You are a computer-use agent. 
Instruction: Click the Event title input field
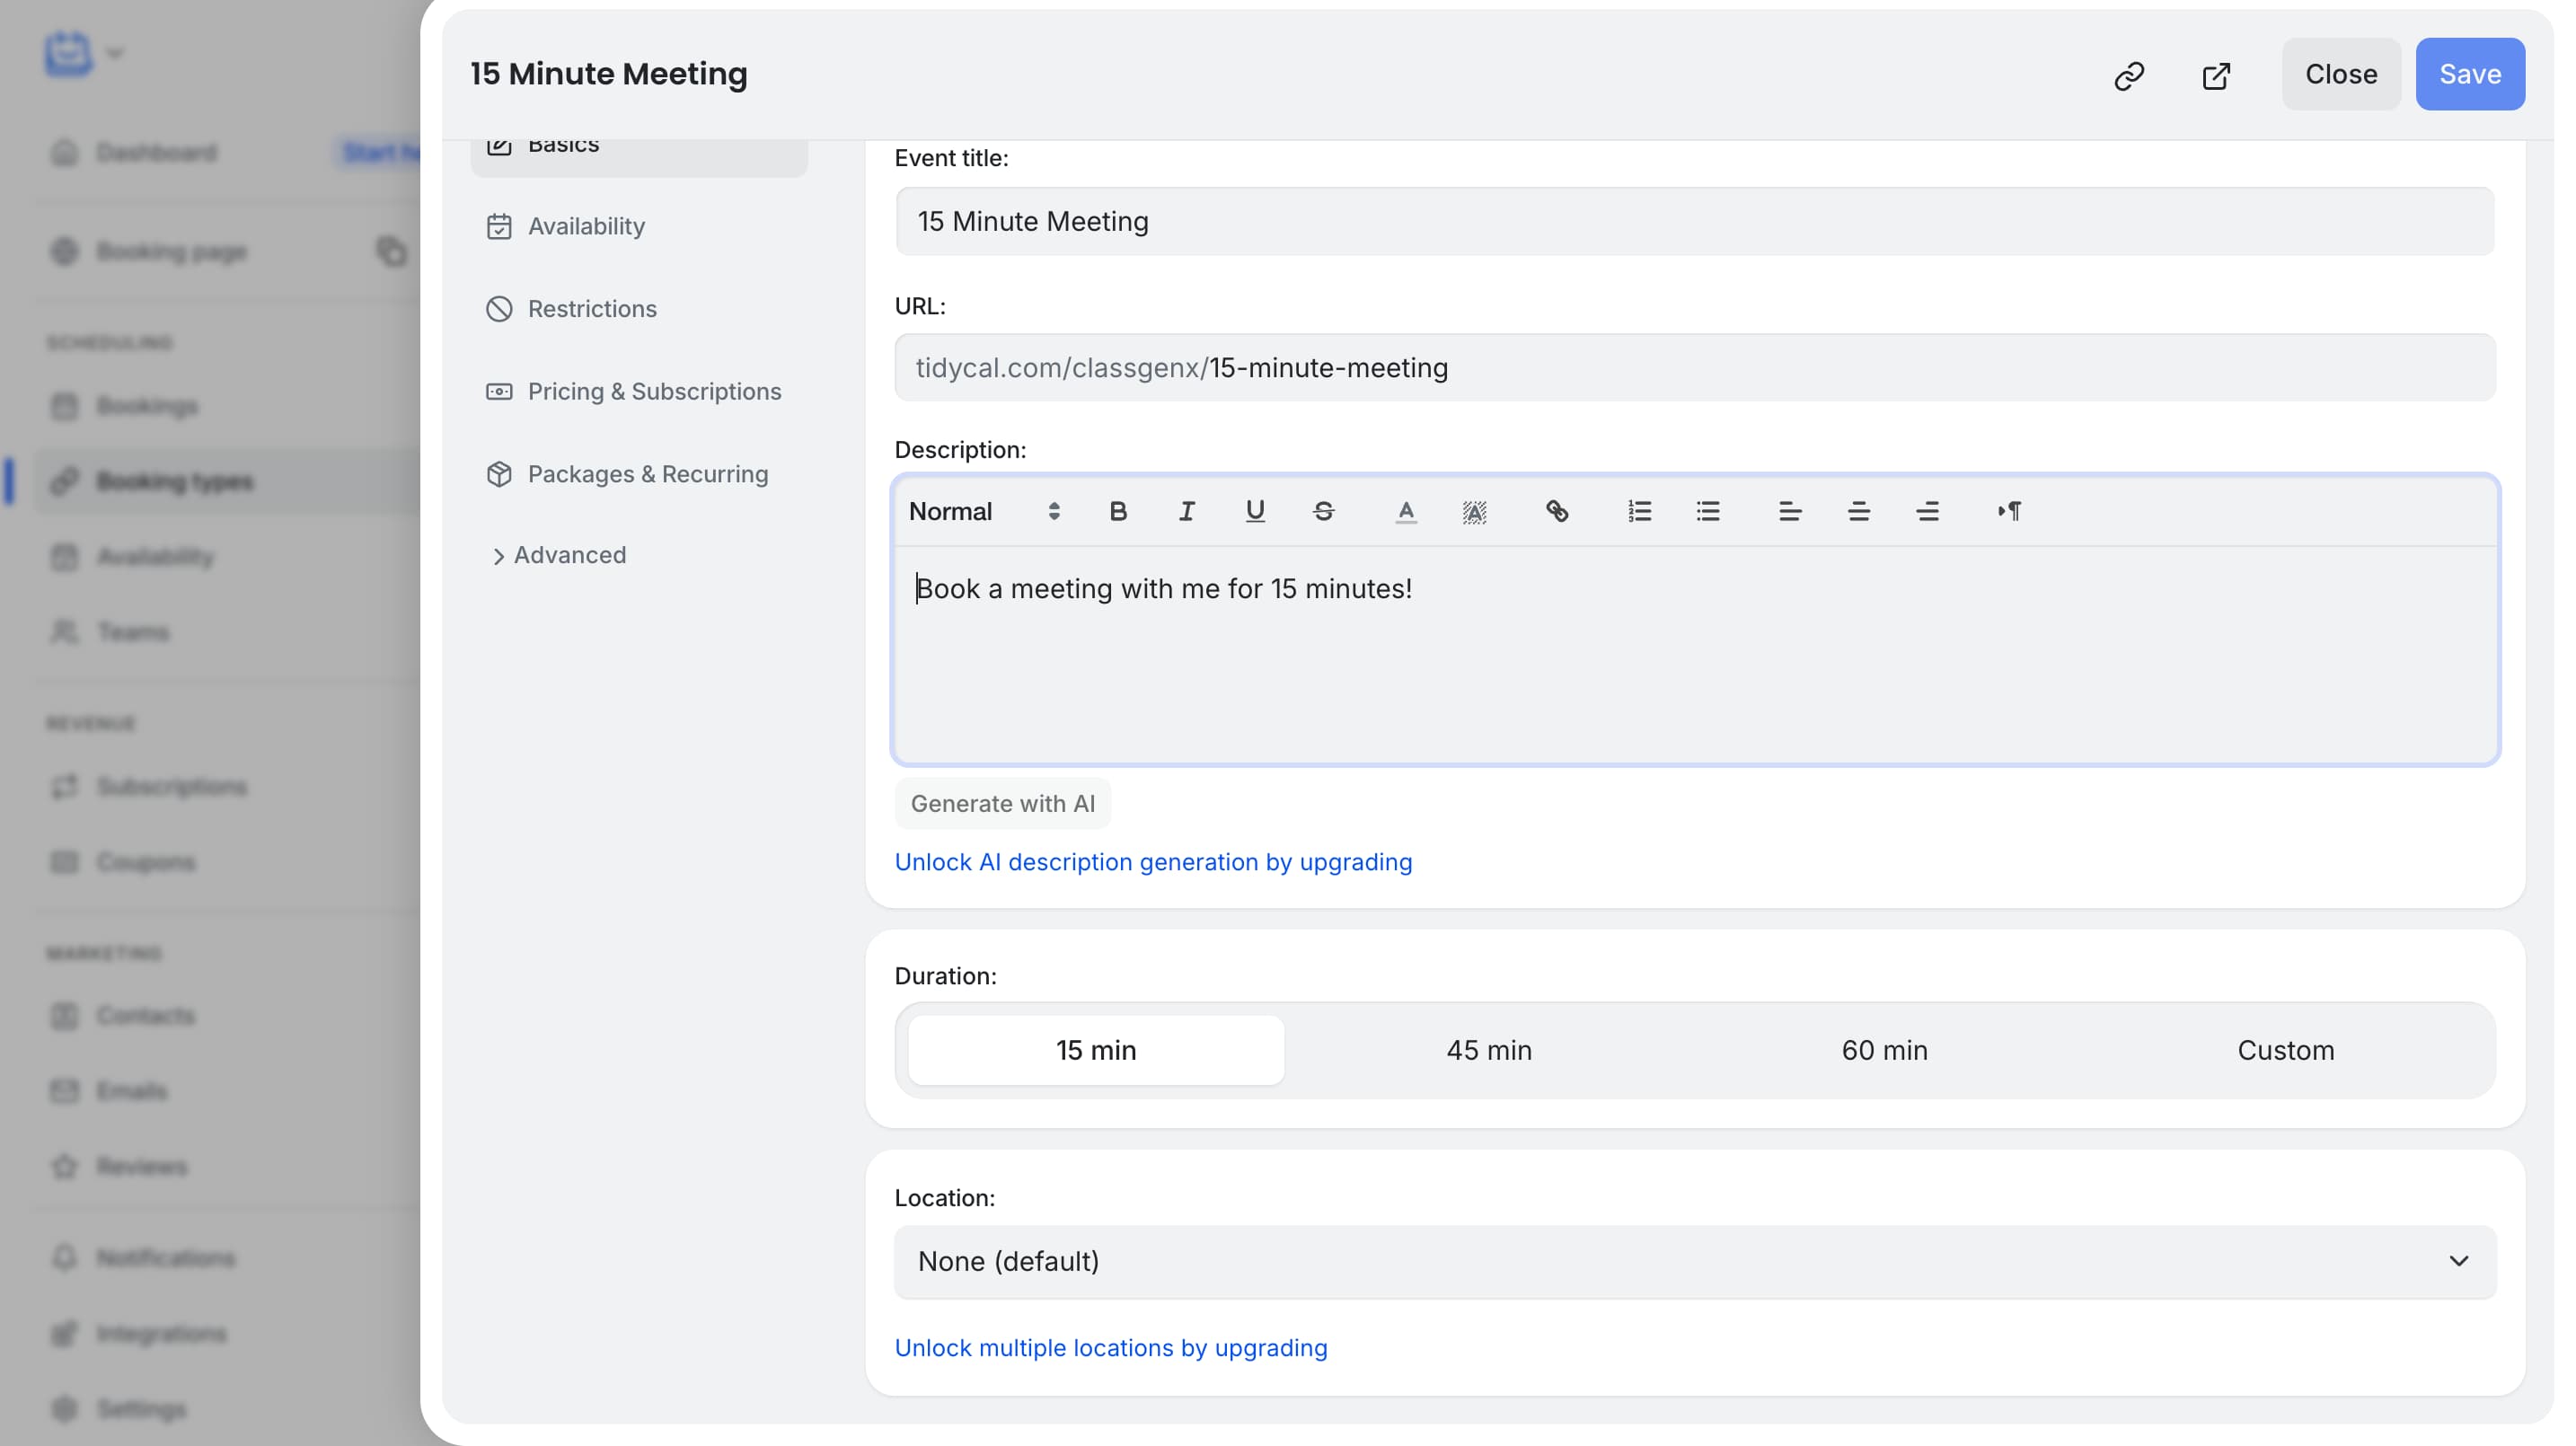tap(1695, 221)
